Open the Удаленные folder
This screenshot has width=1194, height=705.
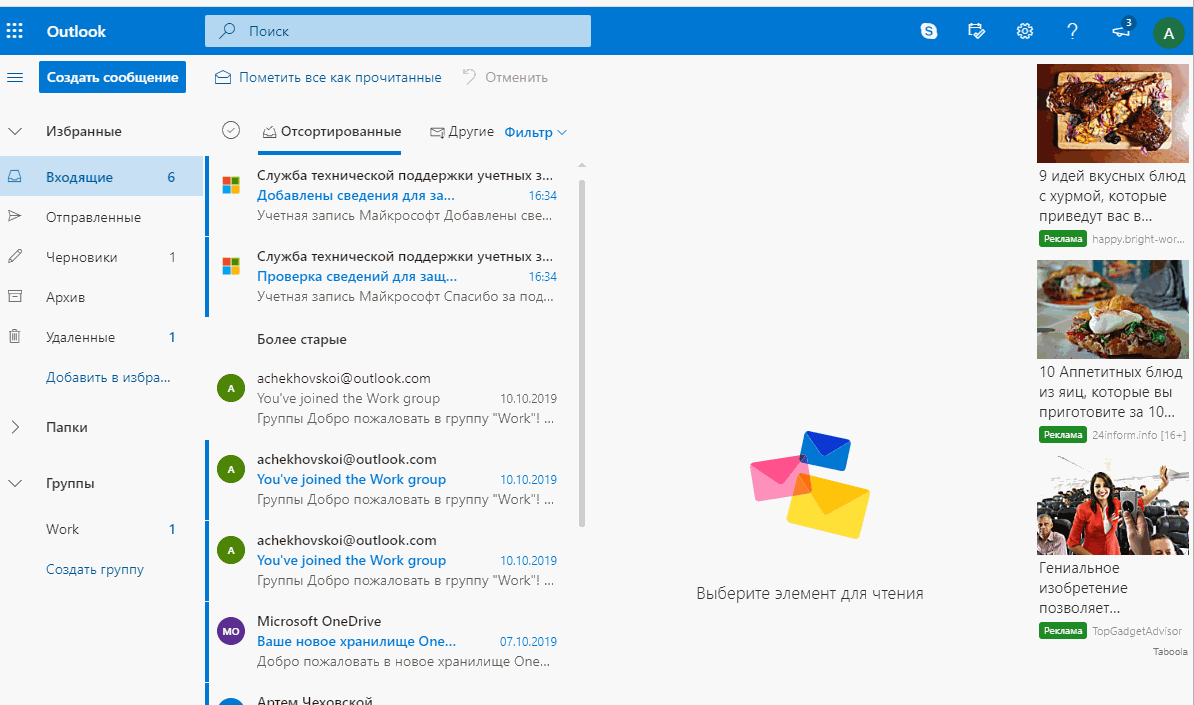click(101, 337)
